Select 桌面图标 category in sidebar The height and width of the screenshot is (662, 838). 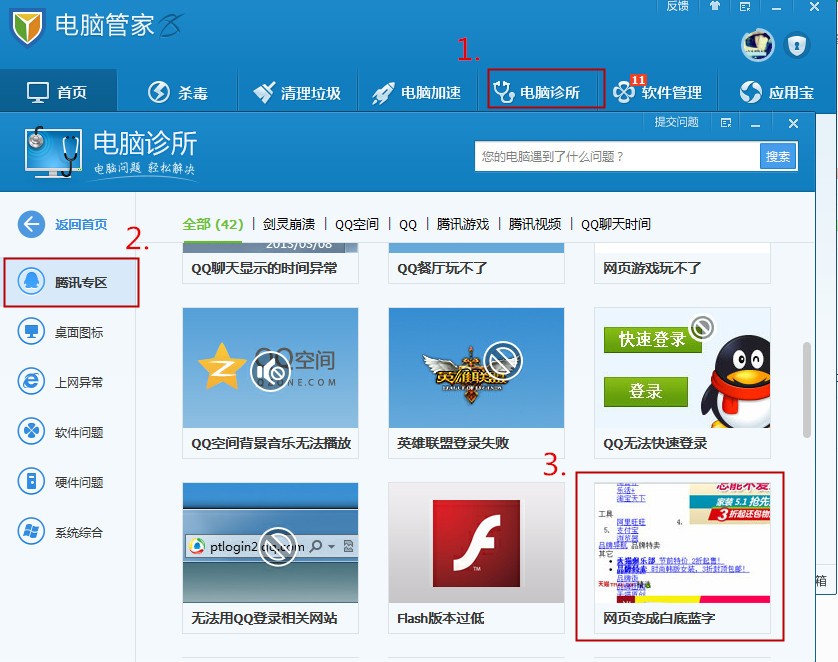(x=68, y=332)
